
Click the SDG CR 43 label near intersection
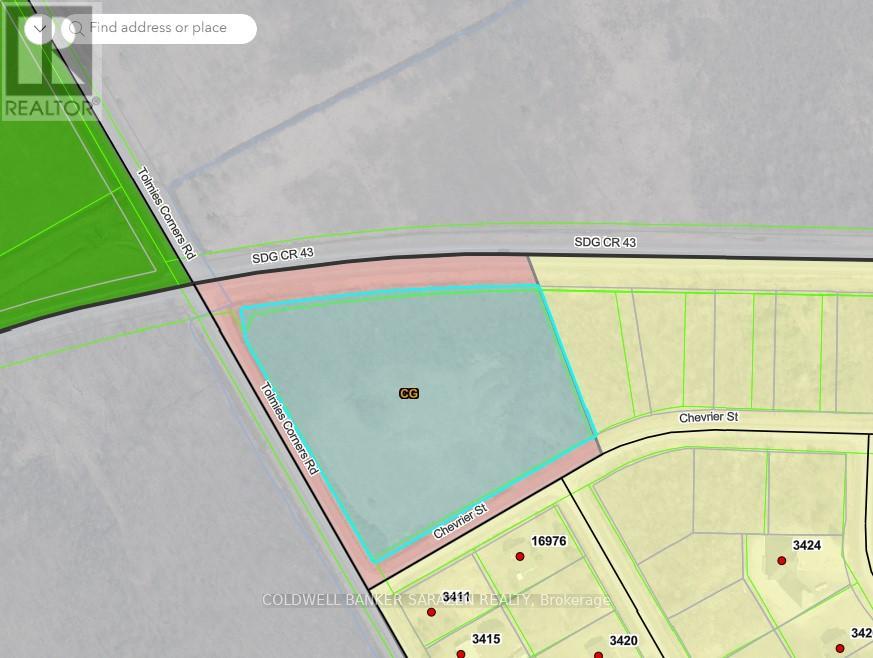282,255
